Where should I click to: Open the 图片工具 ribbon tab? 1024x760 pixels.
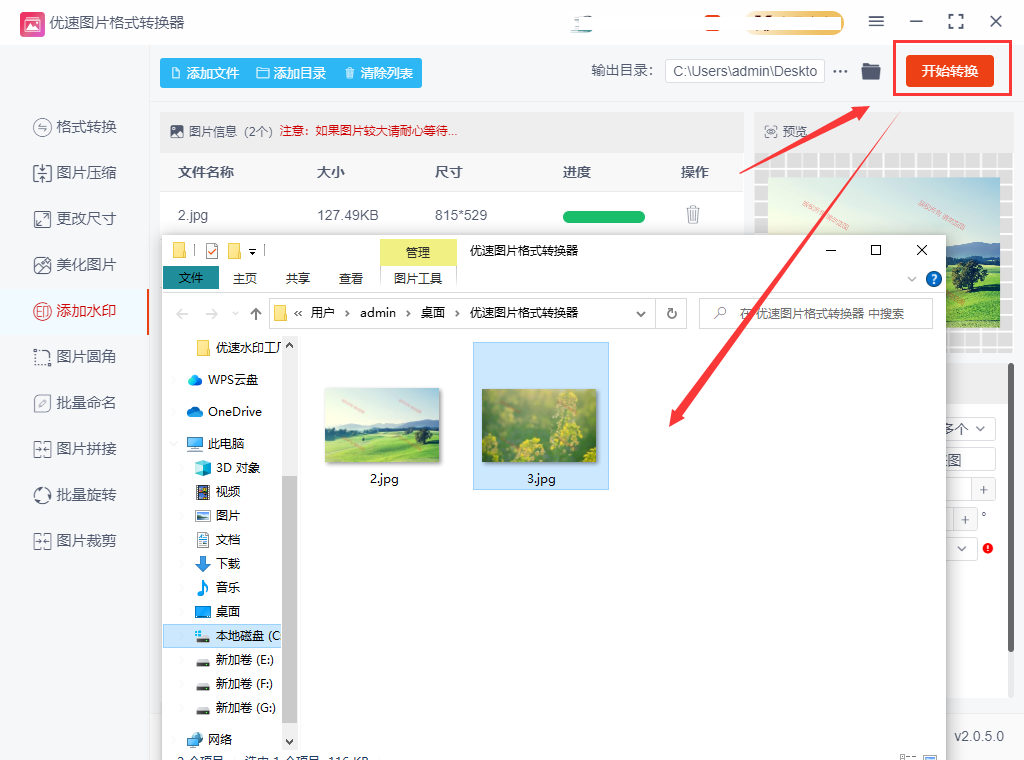click(418, 279)
